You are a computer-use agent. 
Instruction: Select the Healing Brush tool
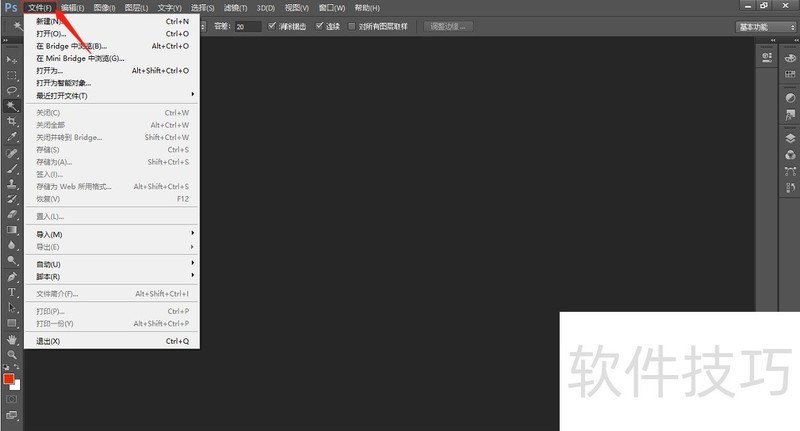point(12,153)
